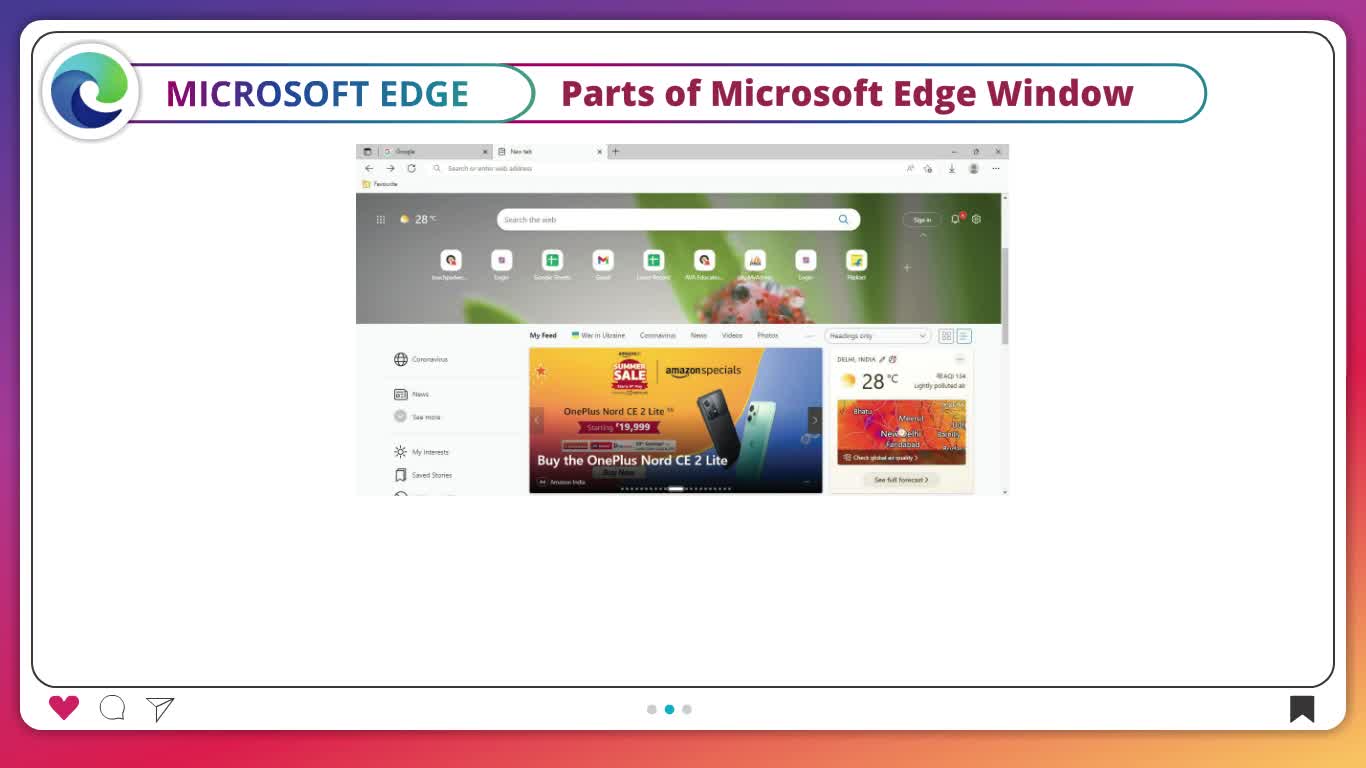The width and height of the screenshot is (1366, 768).
Task: Select the Coronavirus feed tab
Action: 658,336
